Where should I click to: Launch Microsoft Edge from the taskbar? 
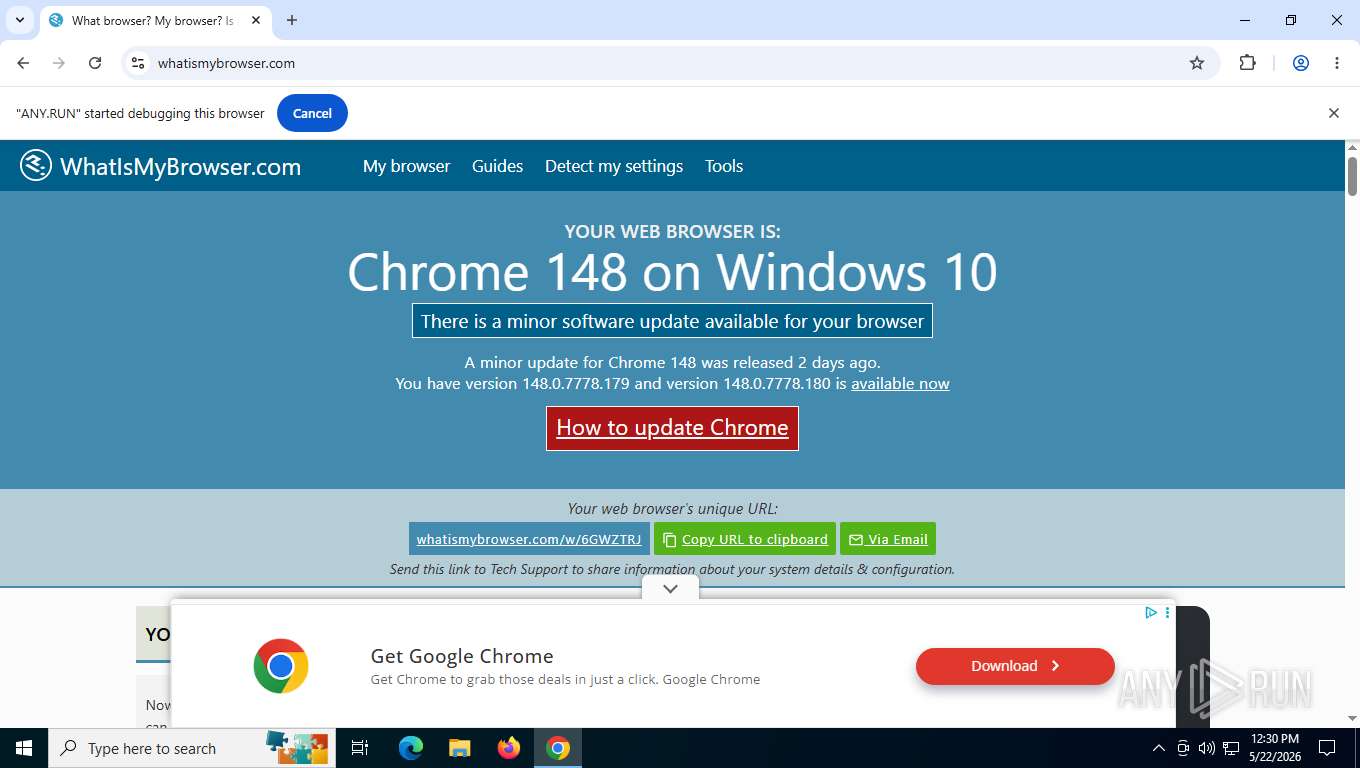(411, 748)
